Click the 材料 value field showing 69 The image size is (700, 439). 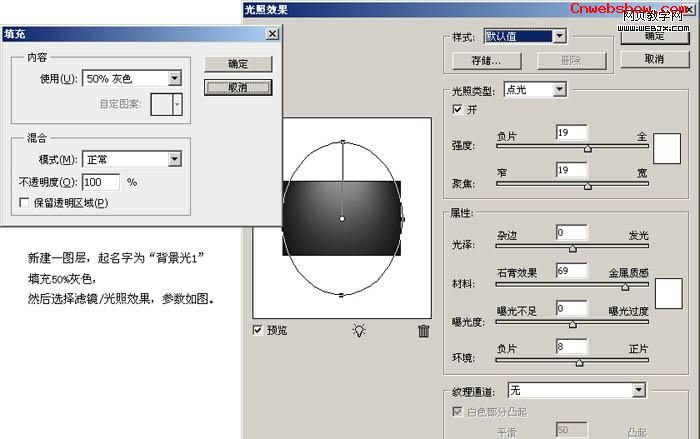point(571,271)
